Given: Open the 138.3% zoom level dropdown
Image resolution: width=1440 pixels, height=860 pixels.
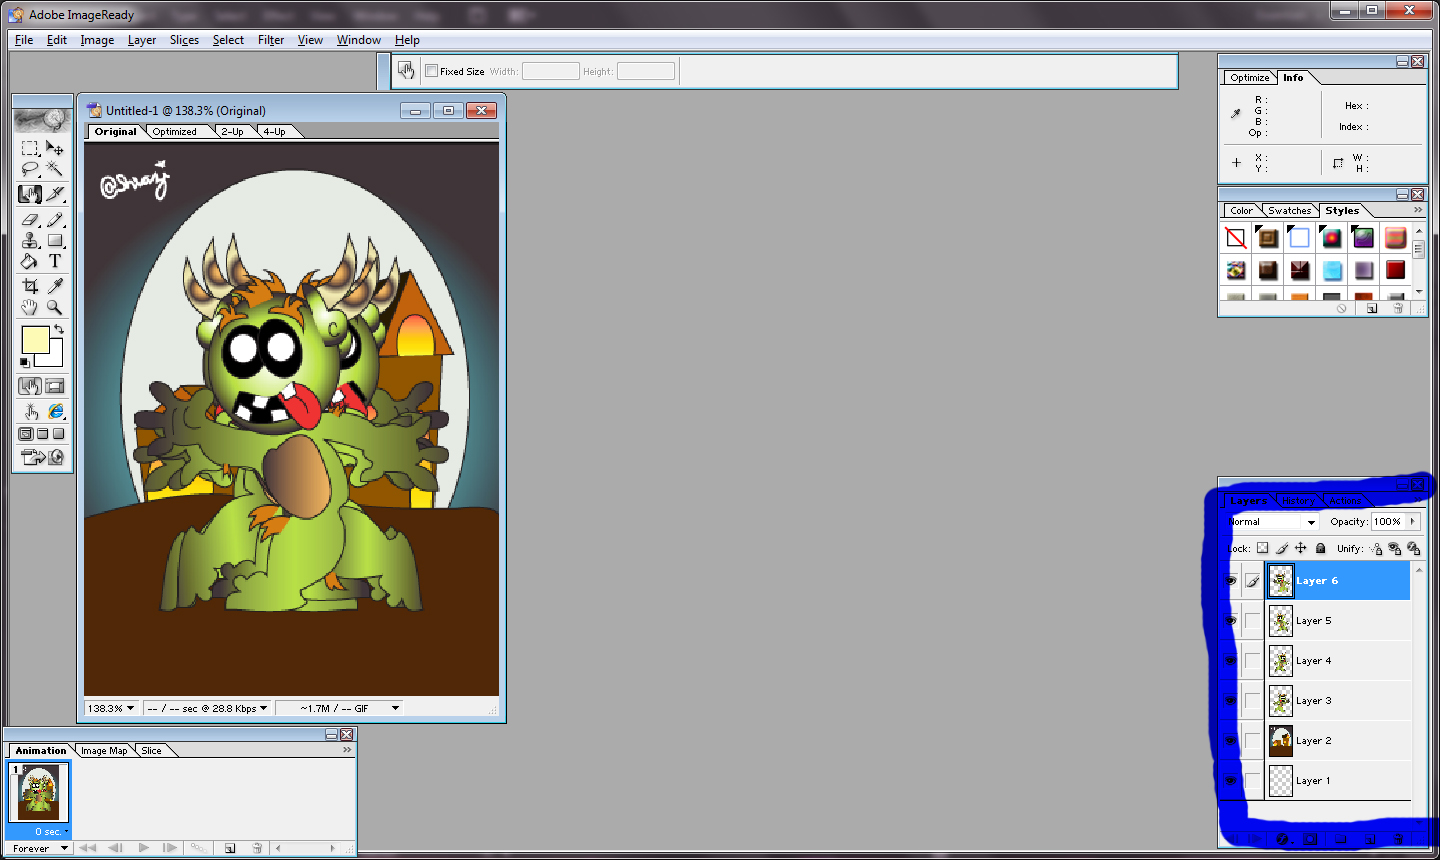Looking at the screenshot, I should coord(111,708).
